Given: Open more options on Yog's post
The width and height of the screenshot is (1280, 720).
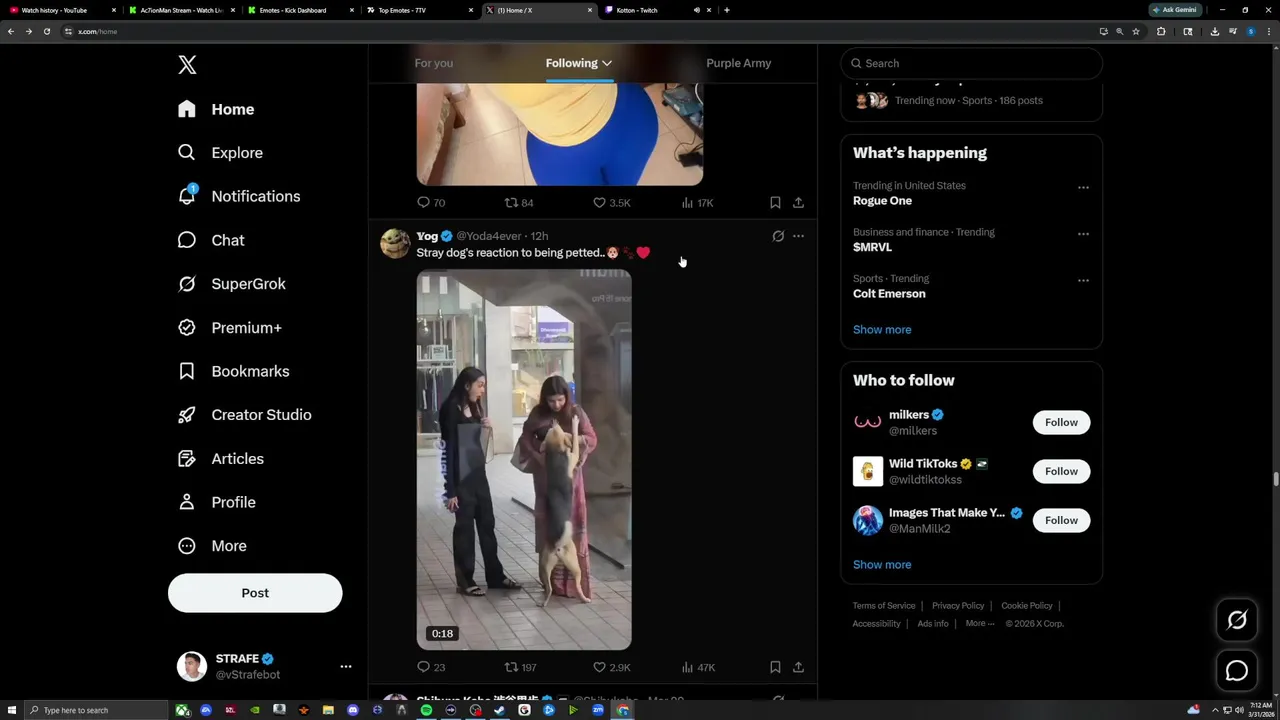Looking at the screenshot, I should pos(798,236).
